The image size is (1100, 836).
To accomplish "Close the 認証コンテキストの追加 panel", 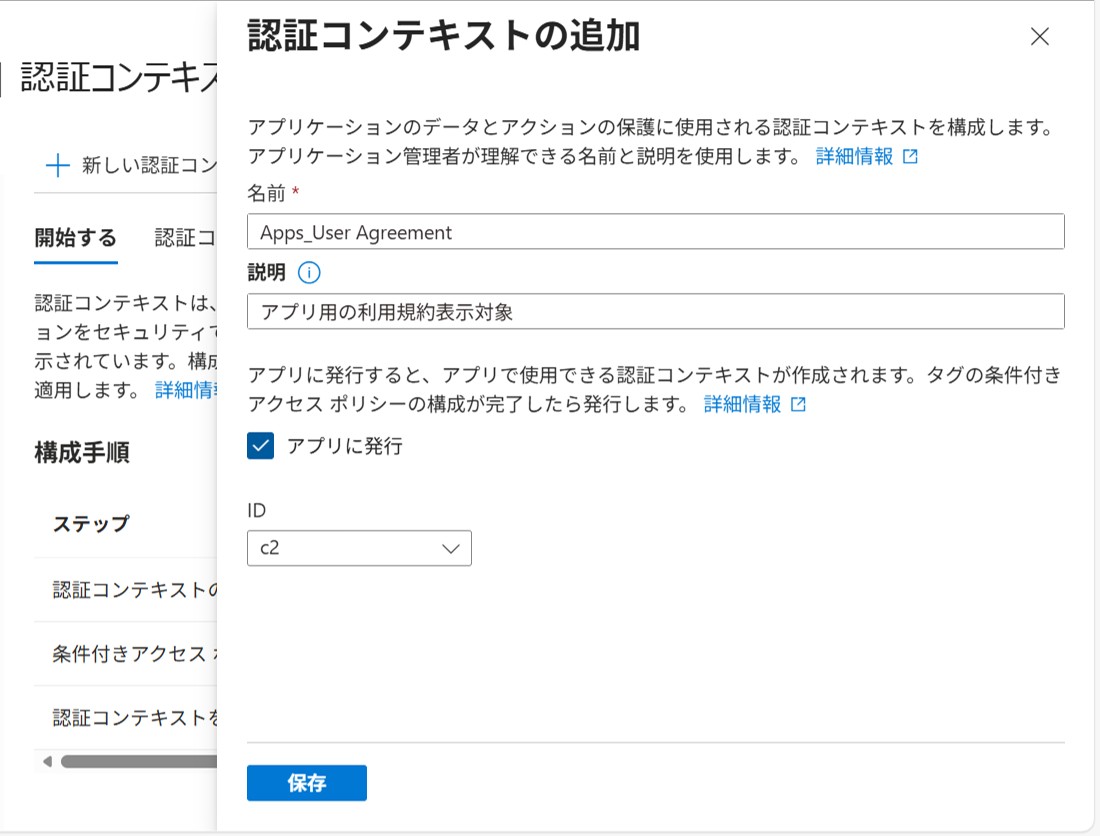I will (1039, 38).
